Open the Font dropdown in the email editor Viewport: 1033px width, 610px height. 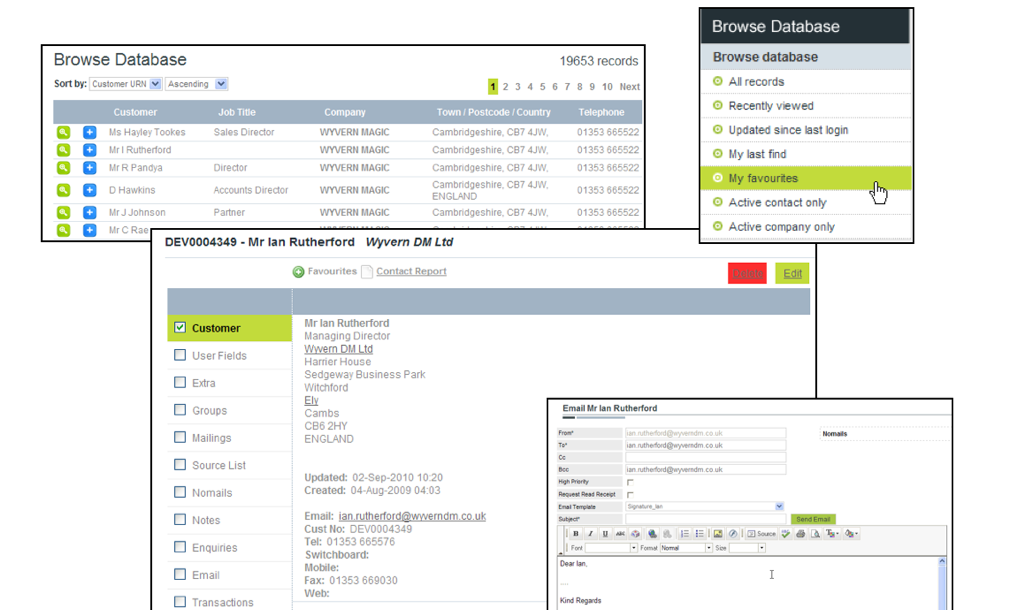click(x=611, y=548)
